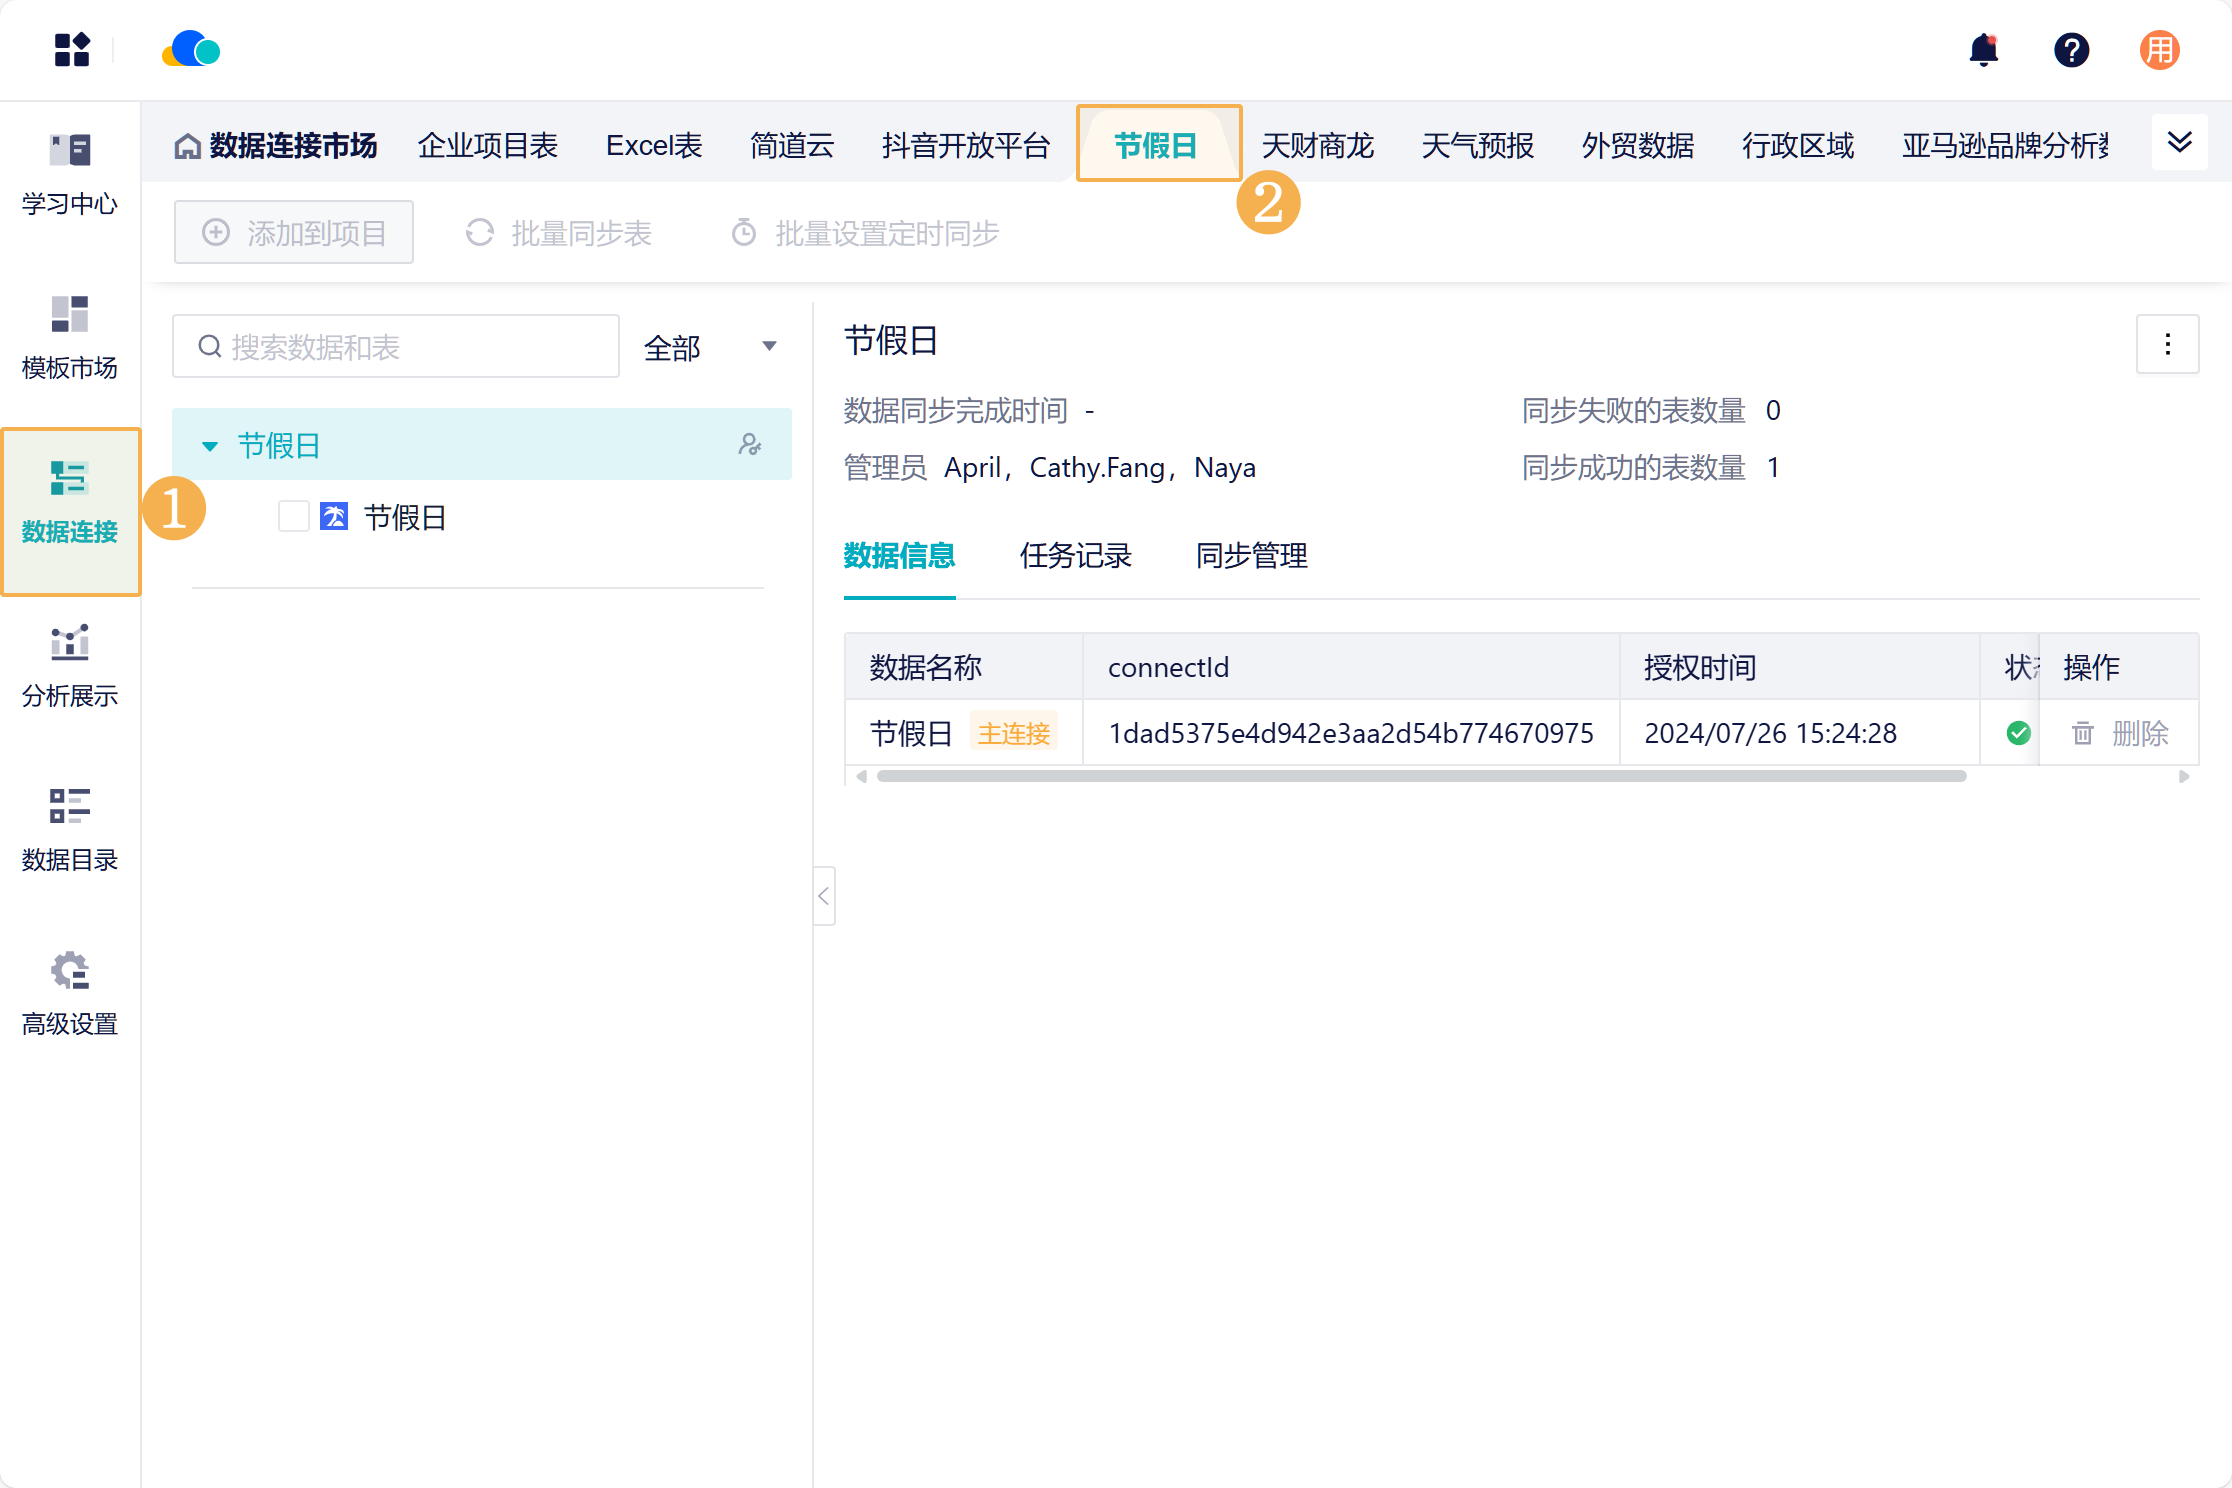Click the notification bell icon
2232x1488 pixels.
click(x=1983, y=49)
